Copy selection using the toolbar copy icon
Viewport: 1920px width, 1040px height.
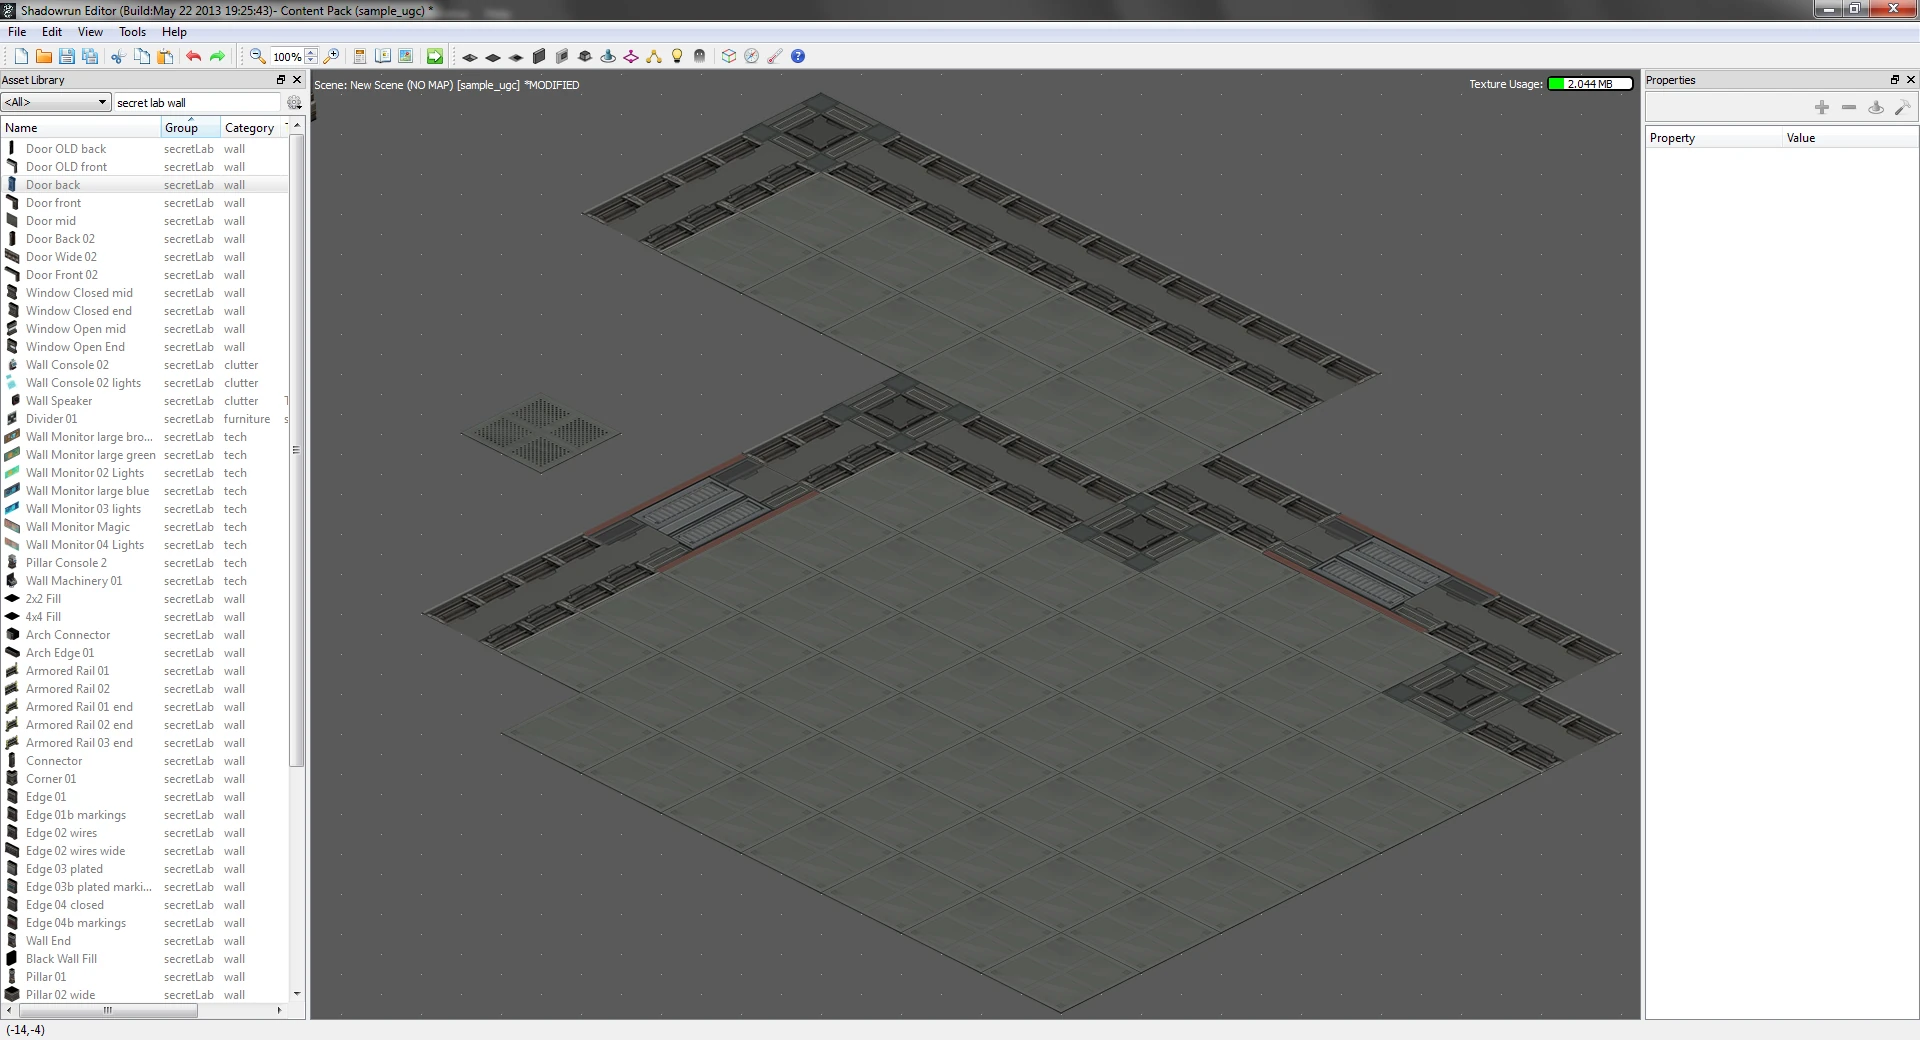click(142, 57)
